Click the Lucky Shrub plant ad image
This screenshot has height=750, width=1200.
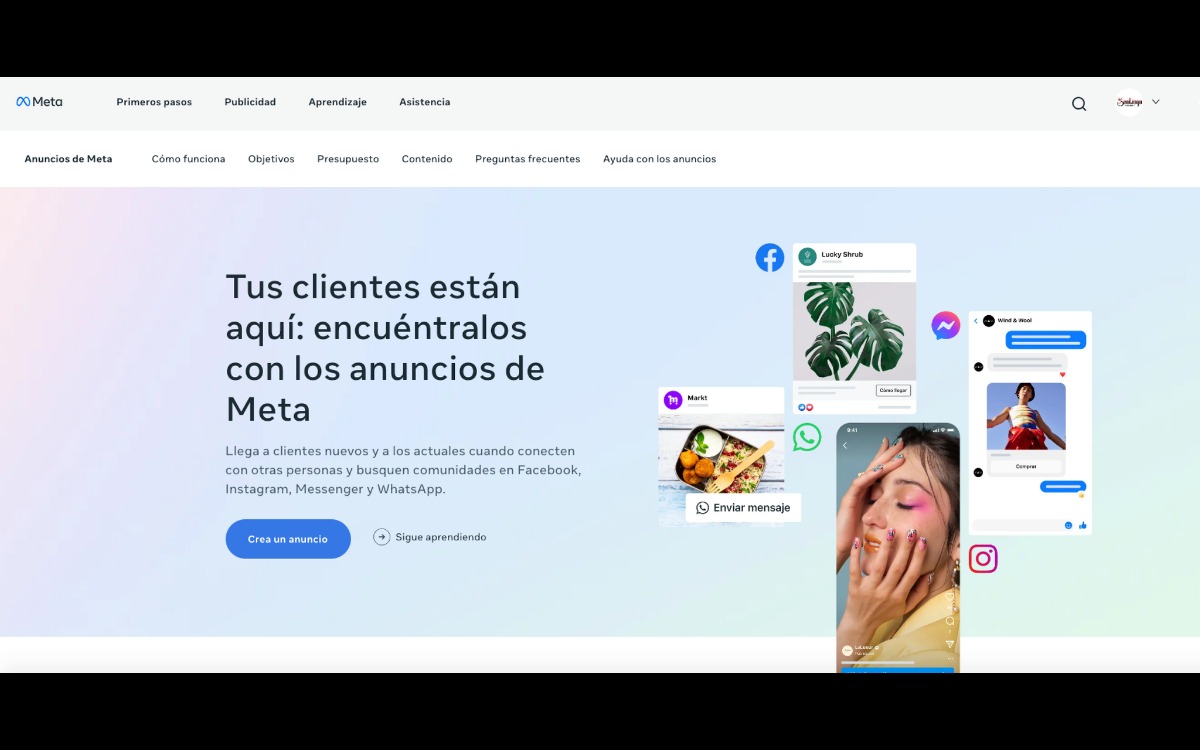point(854,330)
